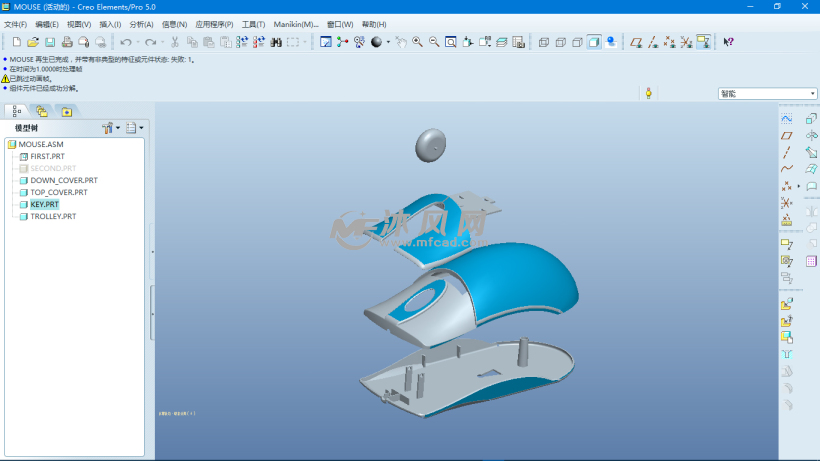Open the model tree Settings dropdown
The height and width of the screenshot is (461, 820).
pos(111,128)
